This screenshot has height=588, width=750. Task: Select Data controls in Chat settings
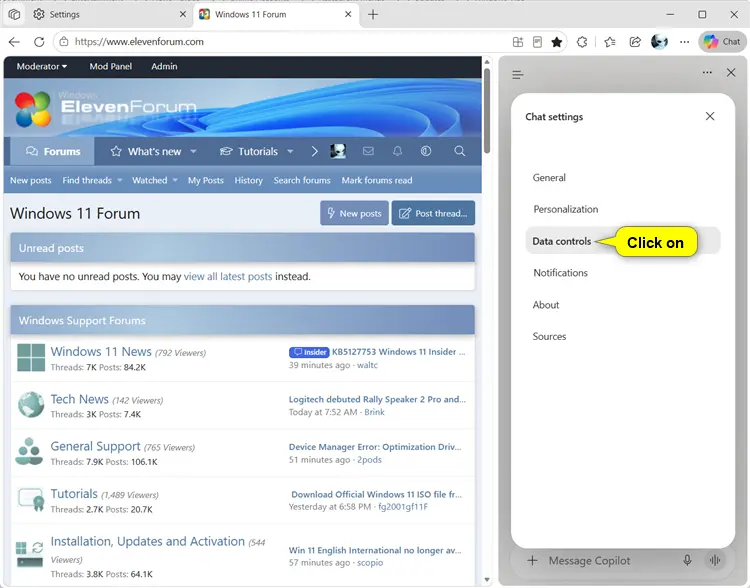click(x=622, y=241)
